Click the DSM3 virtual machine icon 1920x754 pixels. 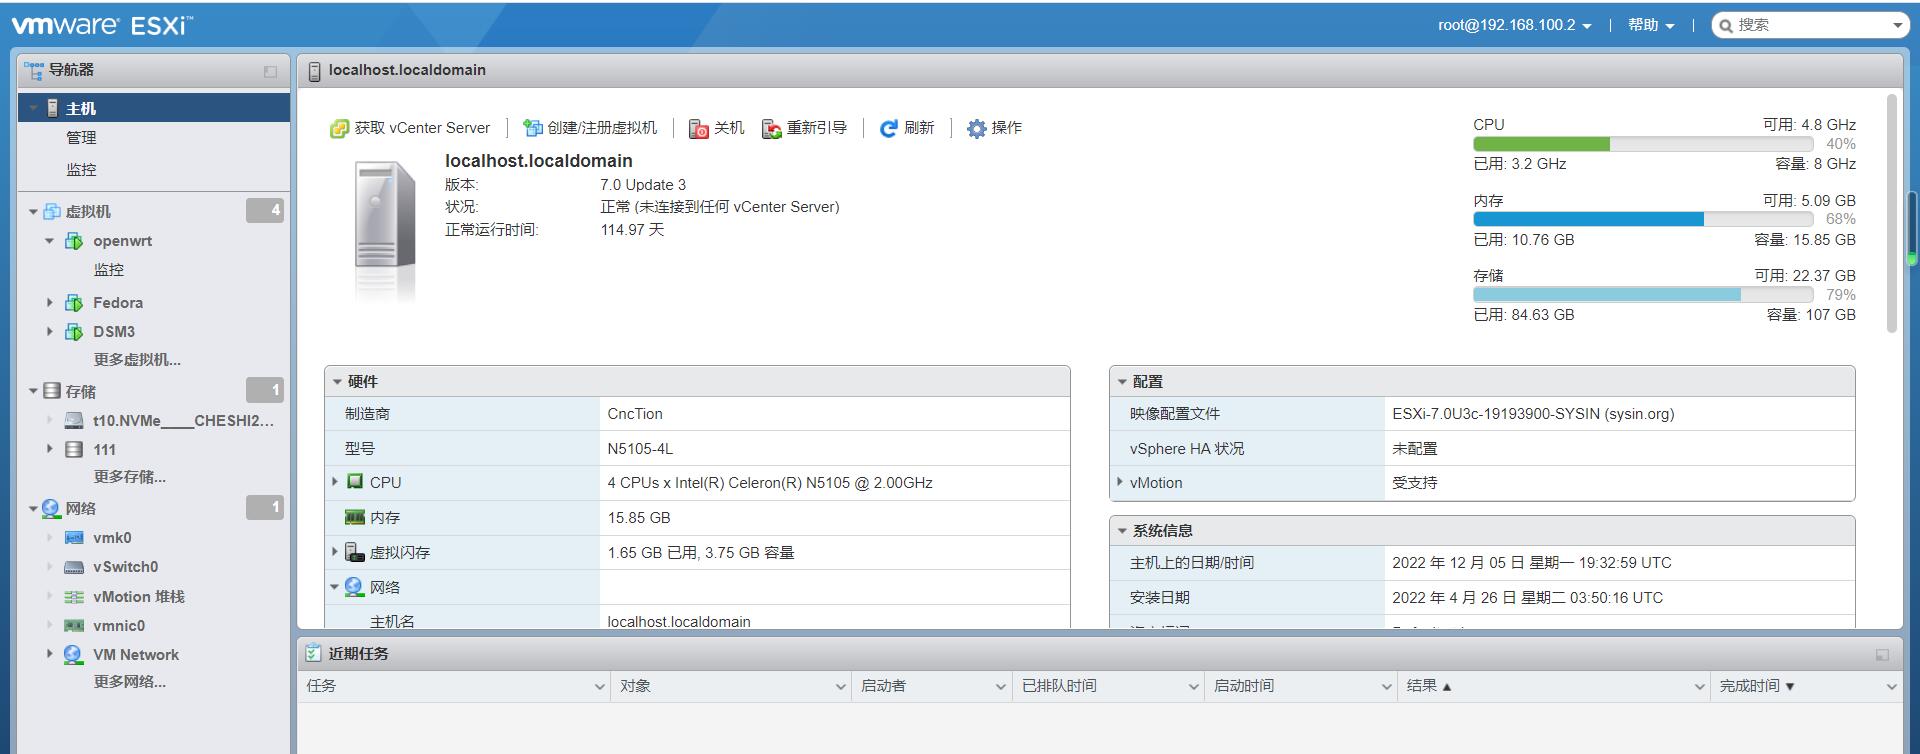coord(74,332)
